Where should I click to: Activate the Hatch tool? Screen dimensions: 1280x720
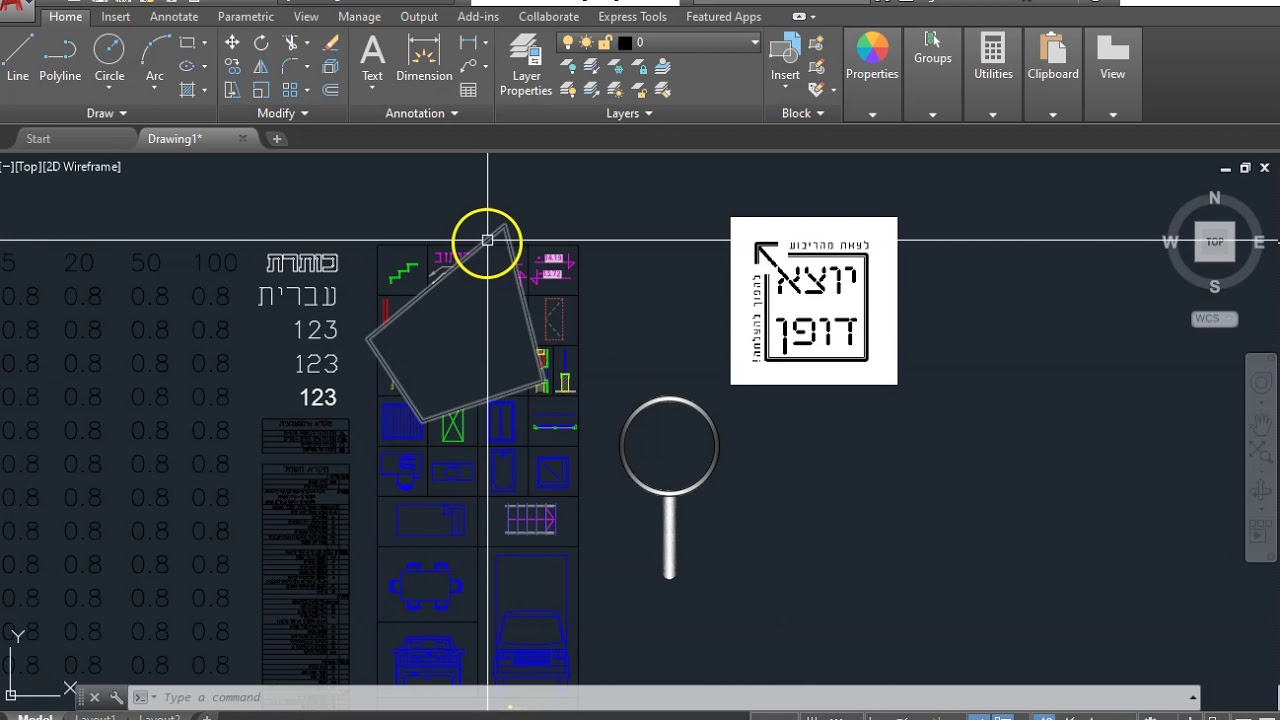click(x=187, y=90)
